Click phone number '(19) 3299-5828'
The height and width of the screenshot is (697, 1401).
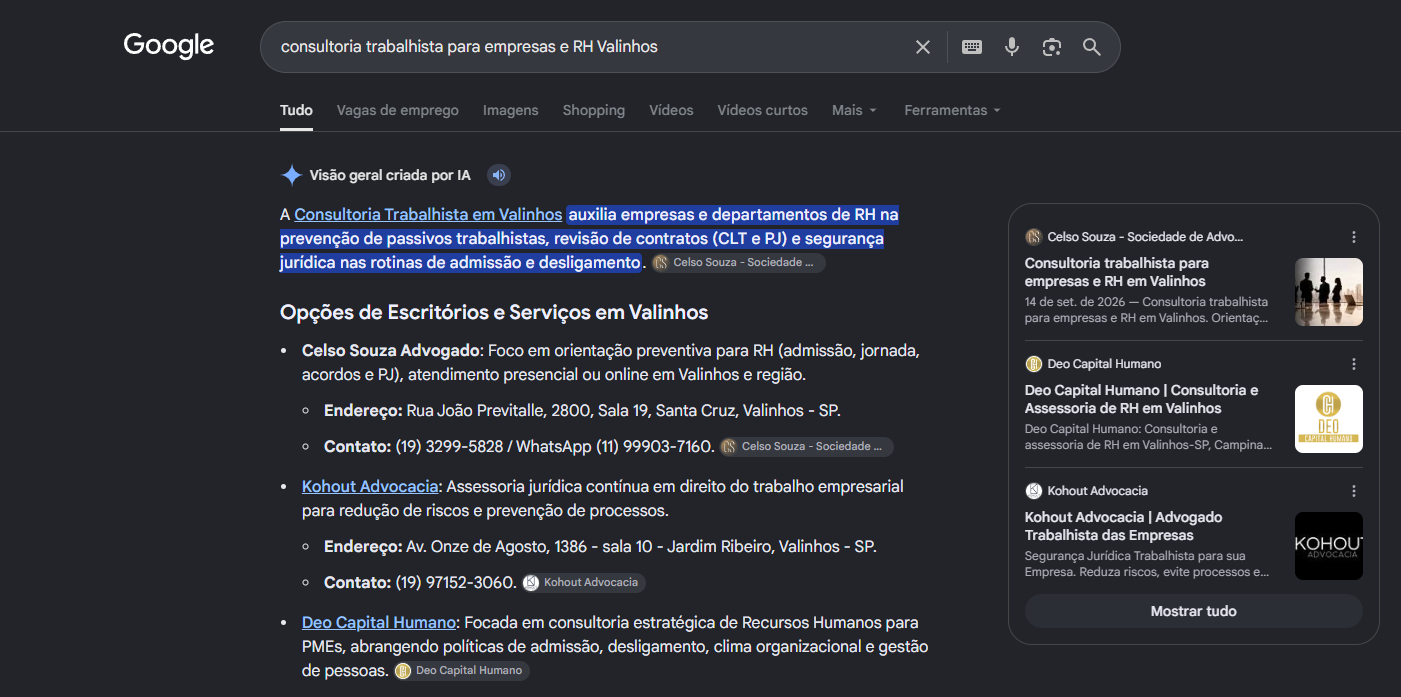tap(449, 447)
